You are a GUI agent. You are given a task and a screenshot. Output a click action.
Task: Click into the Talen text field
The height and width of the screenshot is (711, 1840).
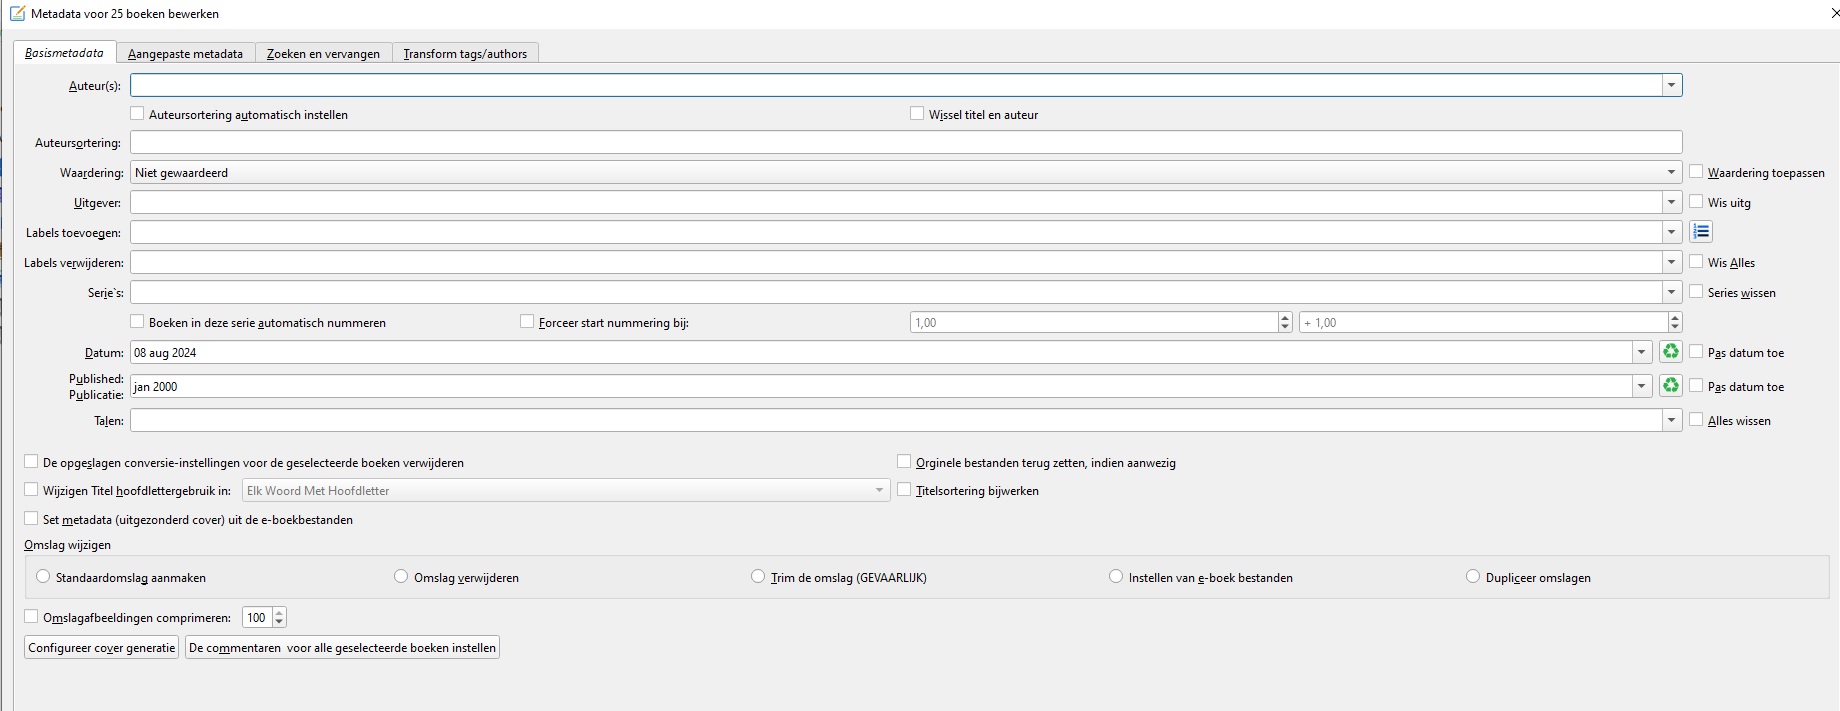coord(896,420)
